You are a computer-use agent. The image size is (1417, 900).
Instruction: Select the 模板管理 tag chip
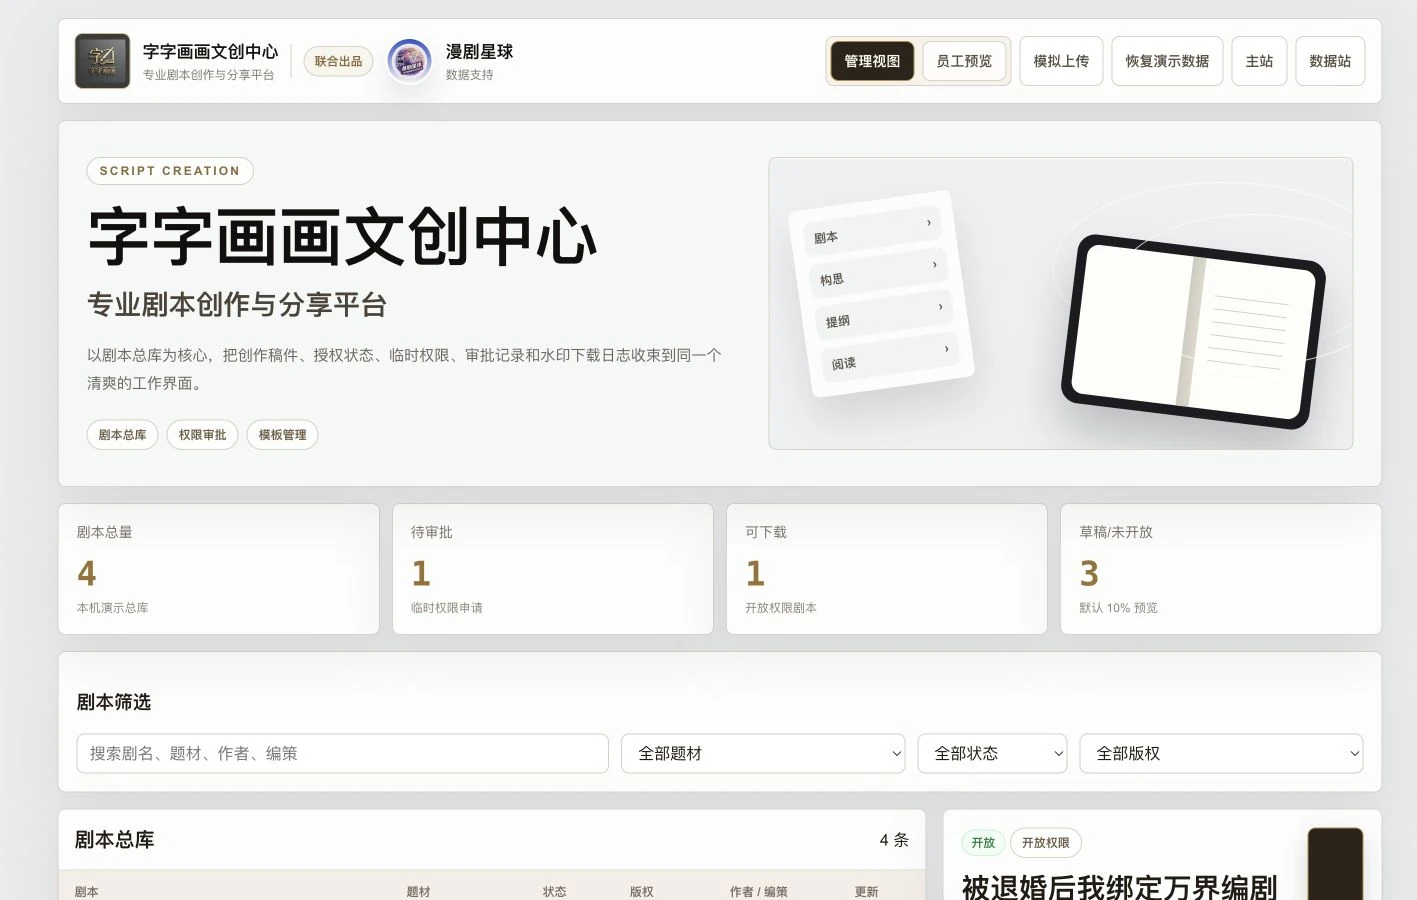point(282,435)
